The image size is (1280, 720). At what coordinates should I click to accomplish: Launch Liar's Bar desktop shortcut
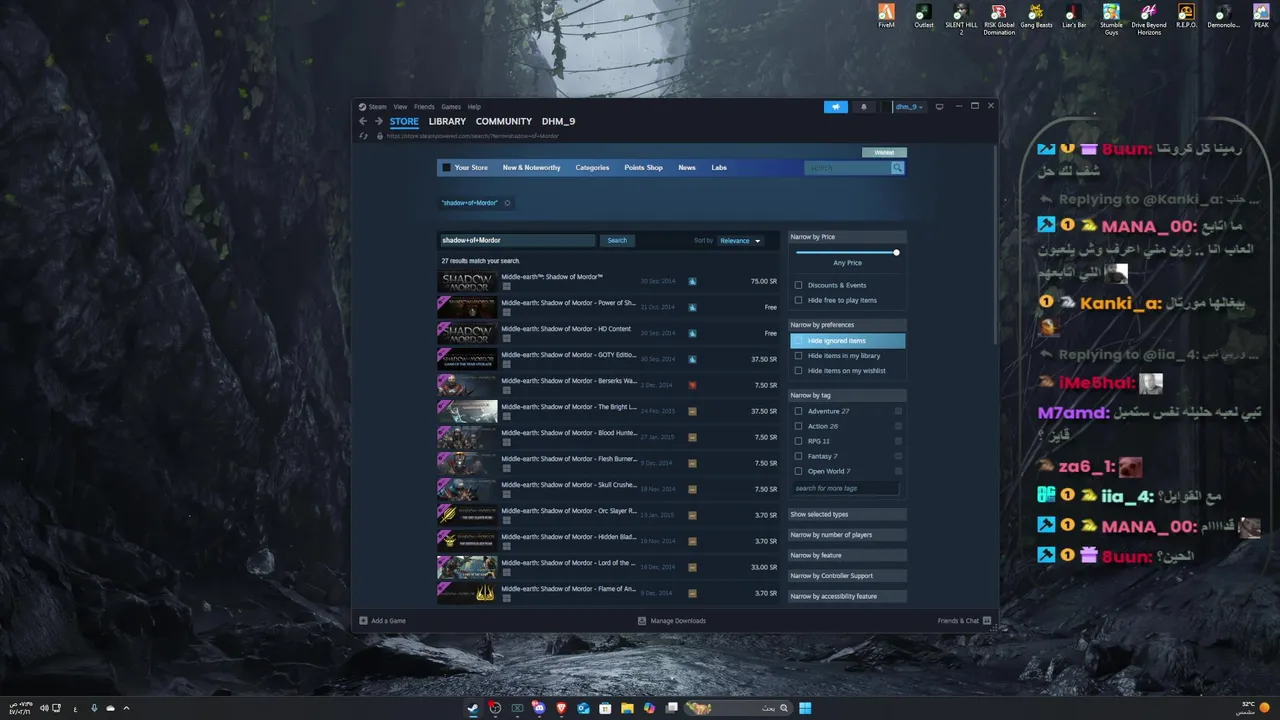[1074, 16]
